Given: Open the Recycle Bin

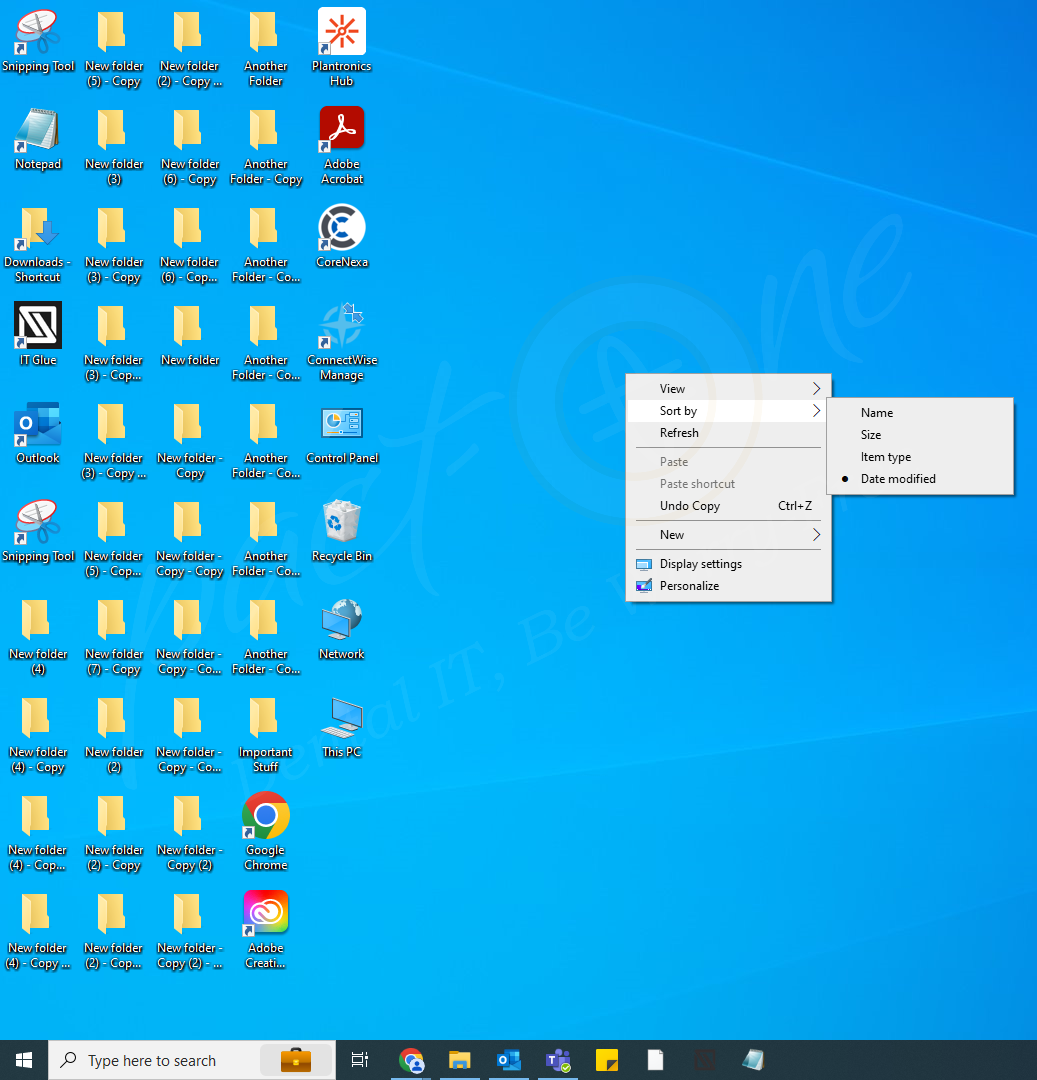Looking at the screenshot, I should [341, 521].
